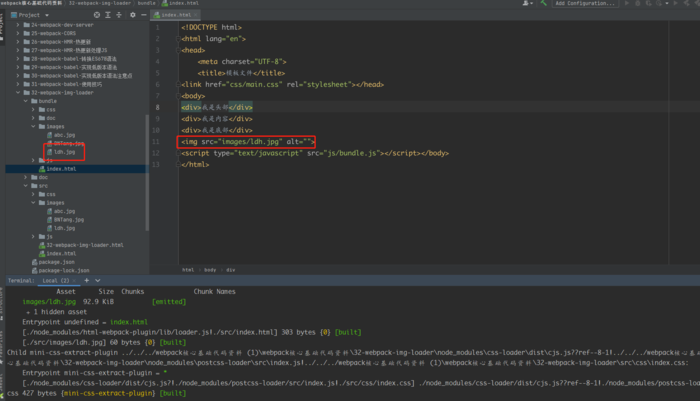This screenshot has height=401, width=700.
Task: Click the Expand All icon in Project panel
Action: click(108, 15)
